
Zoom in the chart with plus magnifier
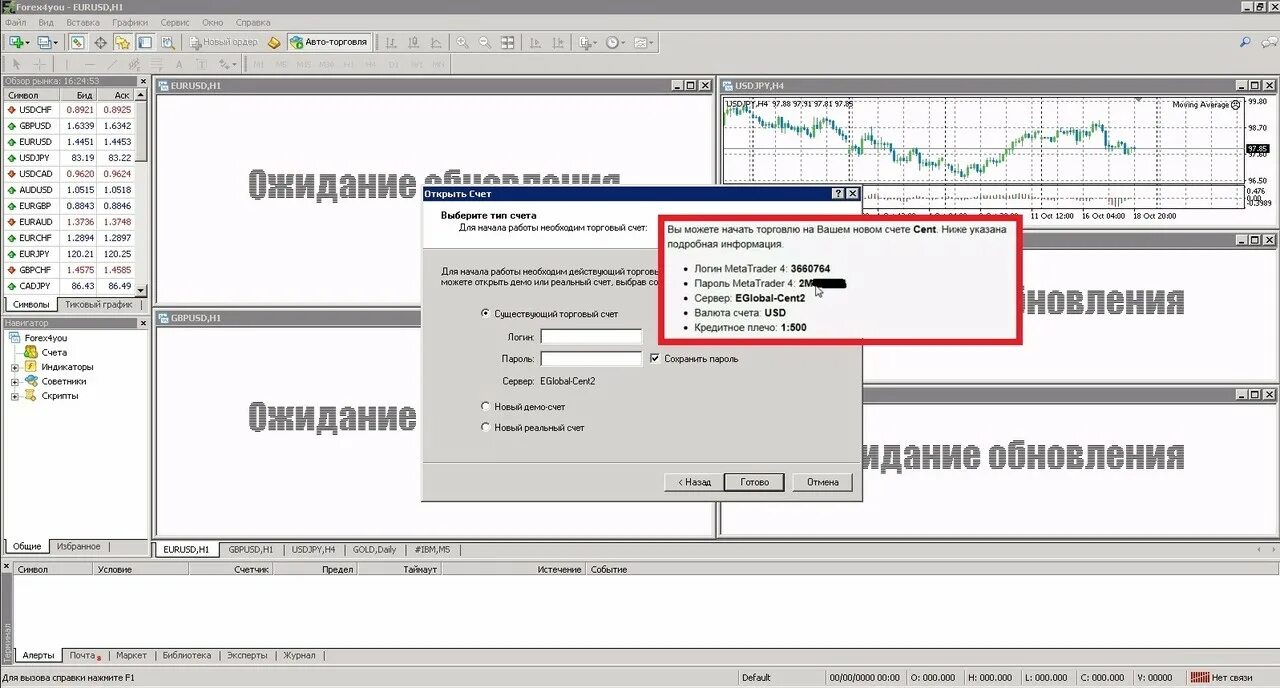tap(462, 42)
